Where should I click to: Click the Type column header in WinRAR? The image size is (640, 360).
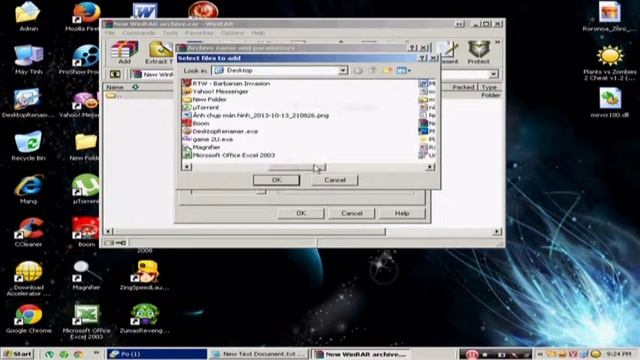coord(490,87)
